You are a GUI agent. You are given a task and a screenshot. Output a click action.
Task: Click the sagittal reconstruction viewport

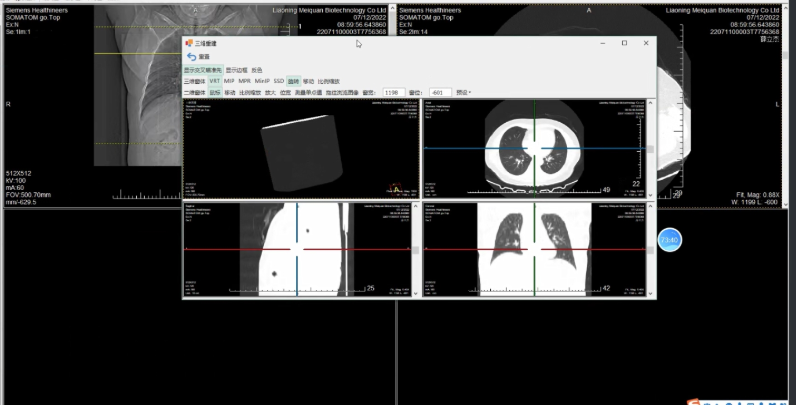(x=297, y=249)
